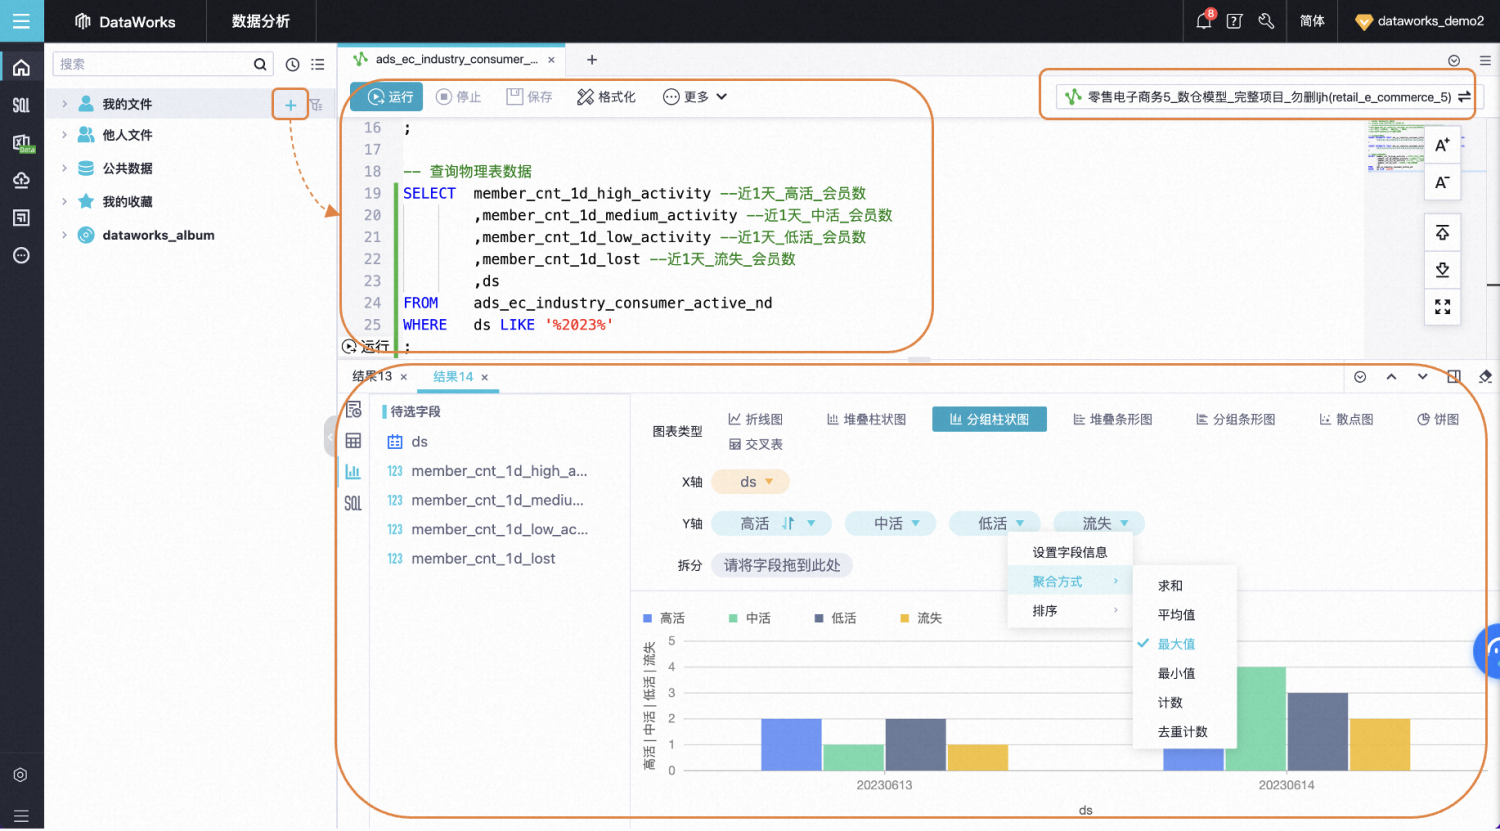Open the history clock icon
Image resolution: width=1500 pixels, height=831 pixels.
pos(292,64)
